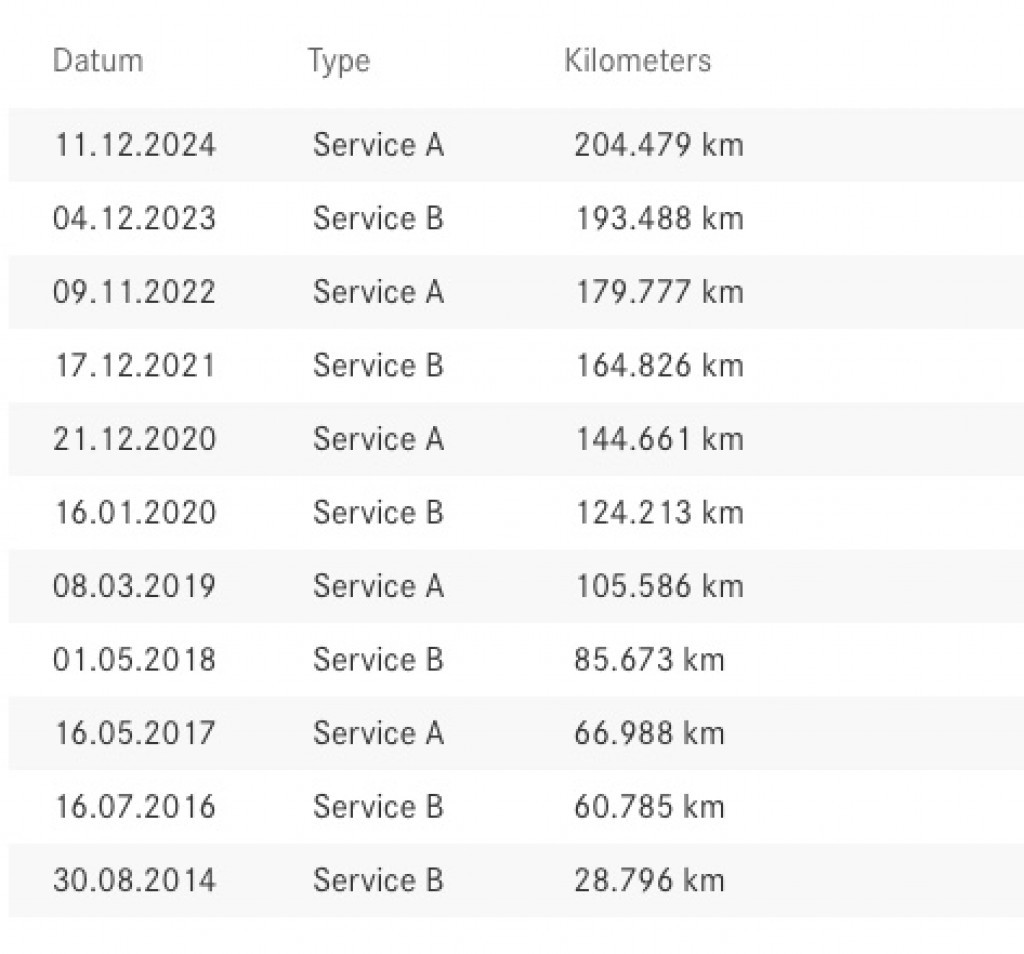This screenshot has height=954, width=1024.
Task: Select the 193.488 km mileage value
Action: pos(658,218)
